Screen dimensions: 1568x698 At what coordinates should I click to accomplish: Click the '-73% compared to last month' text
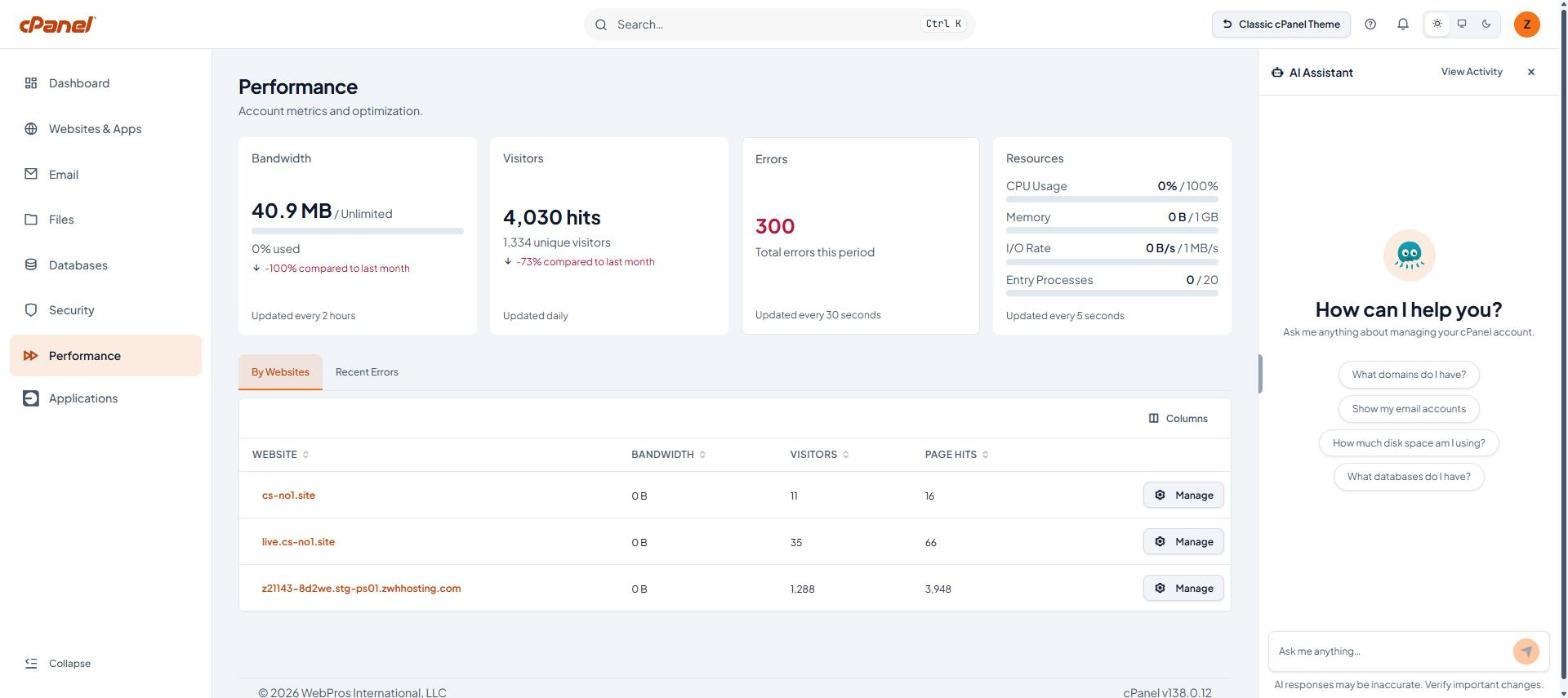[585, 262]
